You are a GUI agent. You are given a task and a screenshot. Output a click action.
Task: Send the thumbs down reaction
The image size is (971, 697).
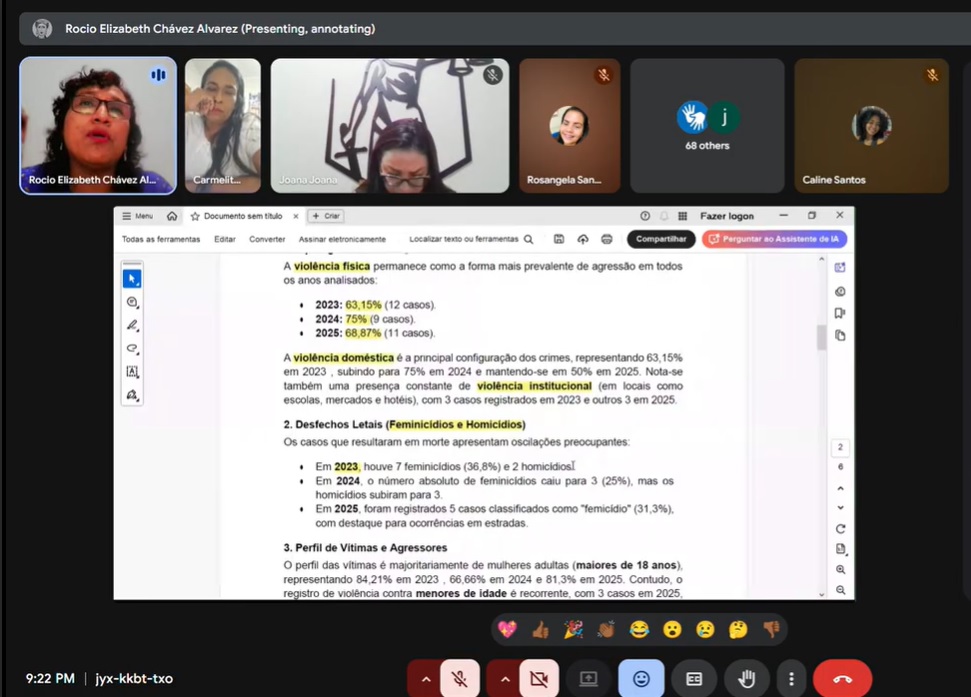pos(770,629)
